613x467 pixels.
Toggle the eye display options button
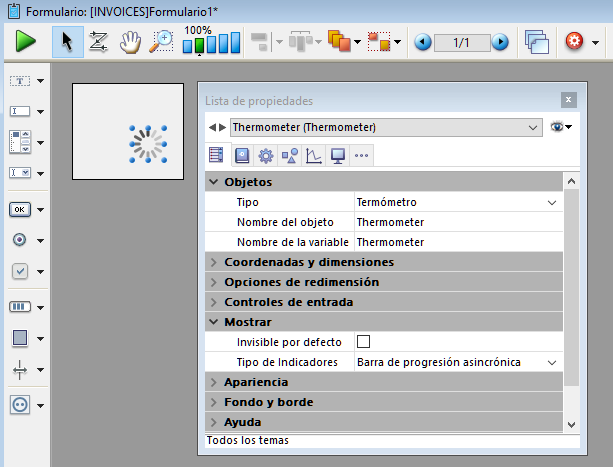560,127
